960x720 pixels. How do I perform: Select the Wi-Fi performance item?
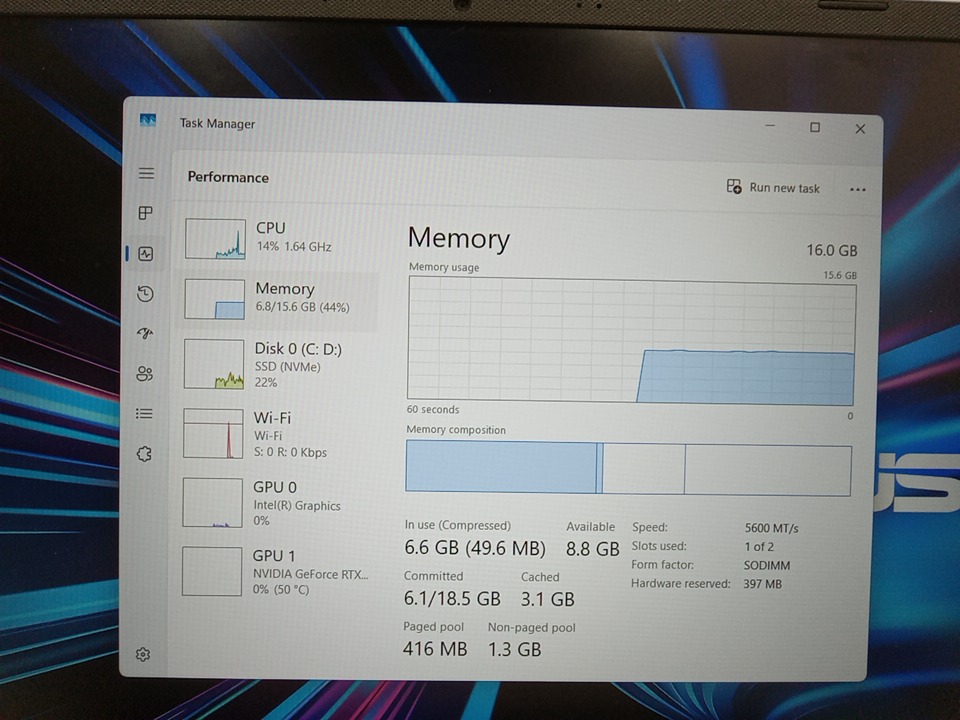[280, 434]
